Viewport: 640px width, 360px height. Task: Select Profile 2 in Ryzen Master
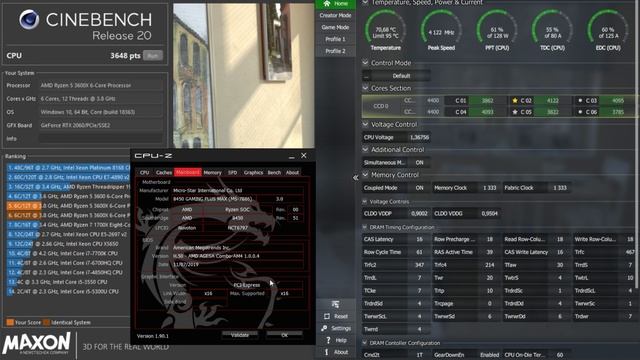[335, 51]
